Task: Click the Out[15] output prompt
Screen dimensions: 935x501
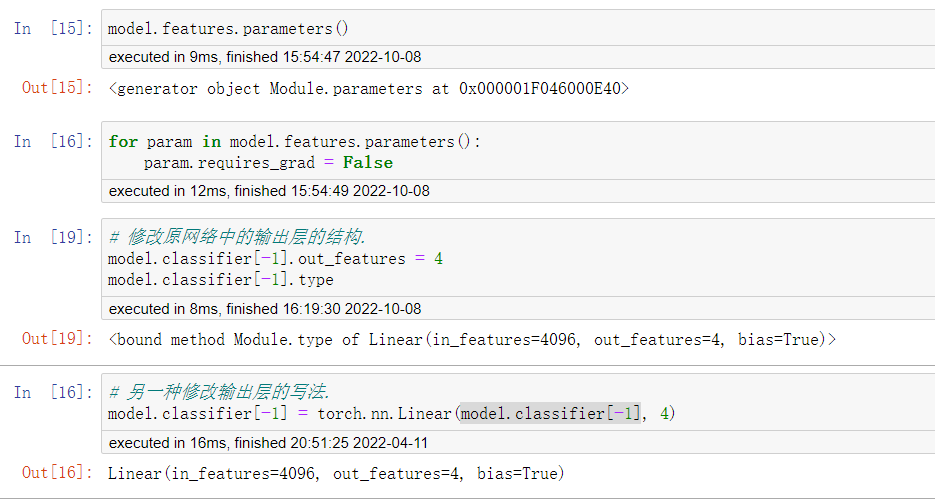Action: [57, 88]
